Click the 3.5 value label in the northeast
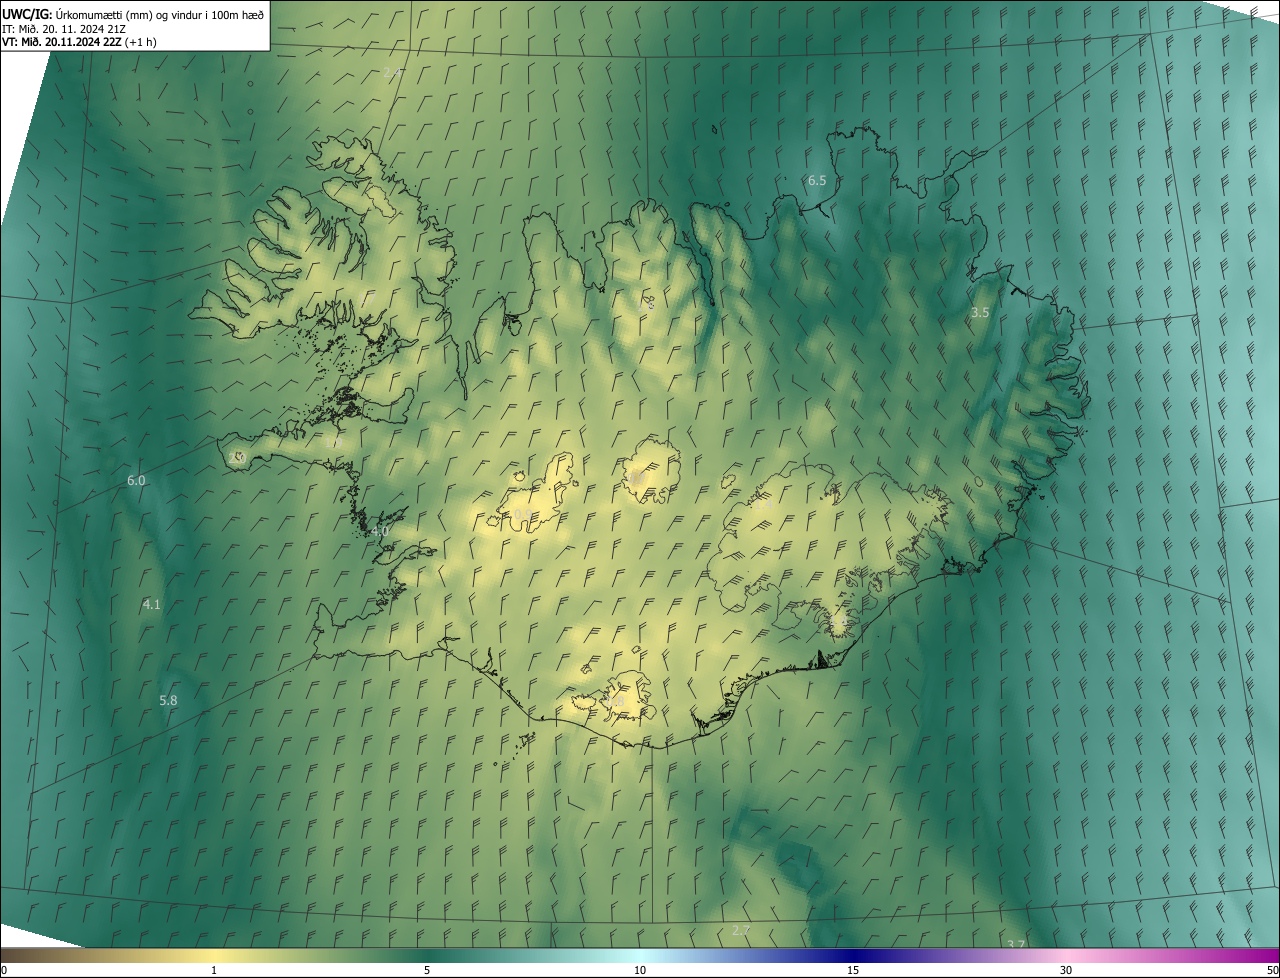The image size is (1280, 978). click(980, 313)
